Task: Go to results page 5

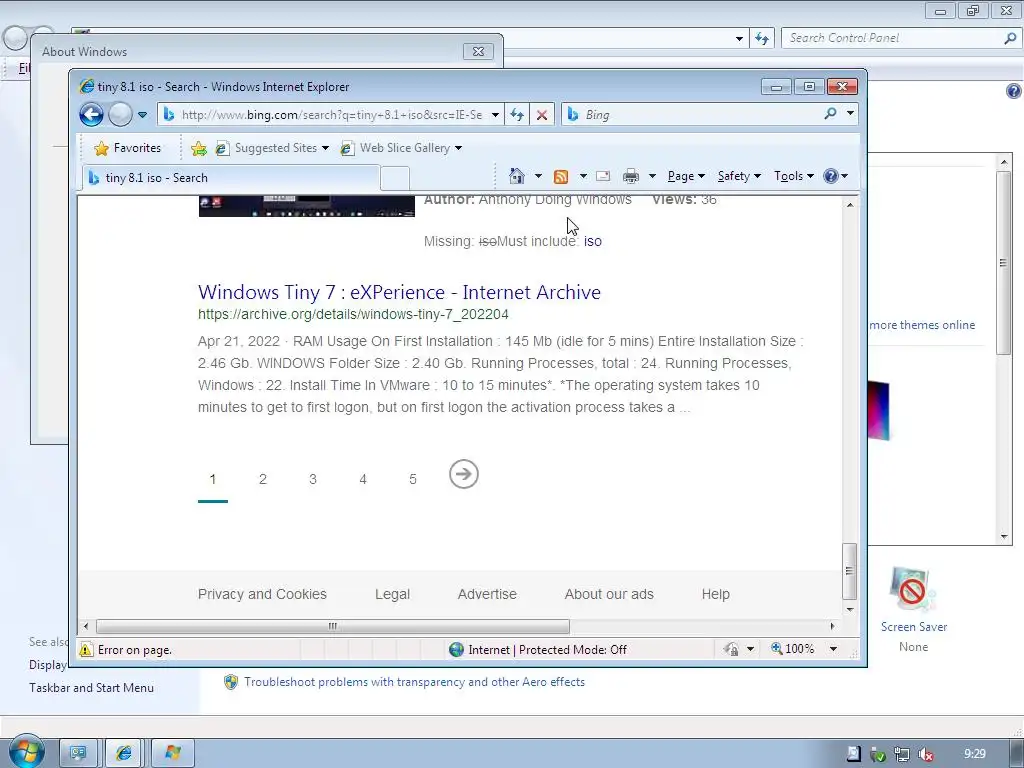Action: click(x=413, y=479)
